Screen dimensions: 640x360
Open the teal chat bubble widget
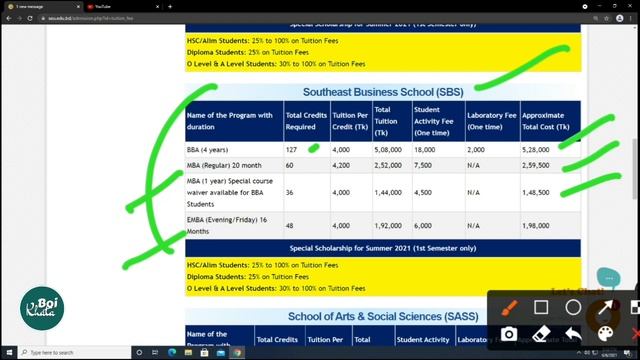[609, 278]
